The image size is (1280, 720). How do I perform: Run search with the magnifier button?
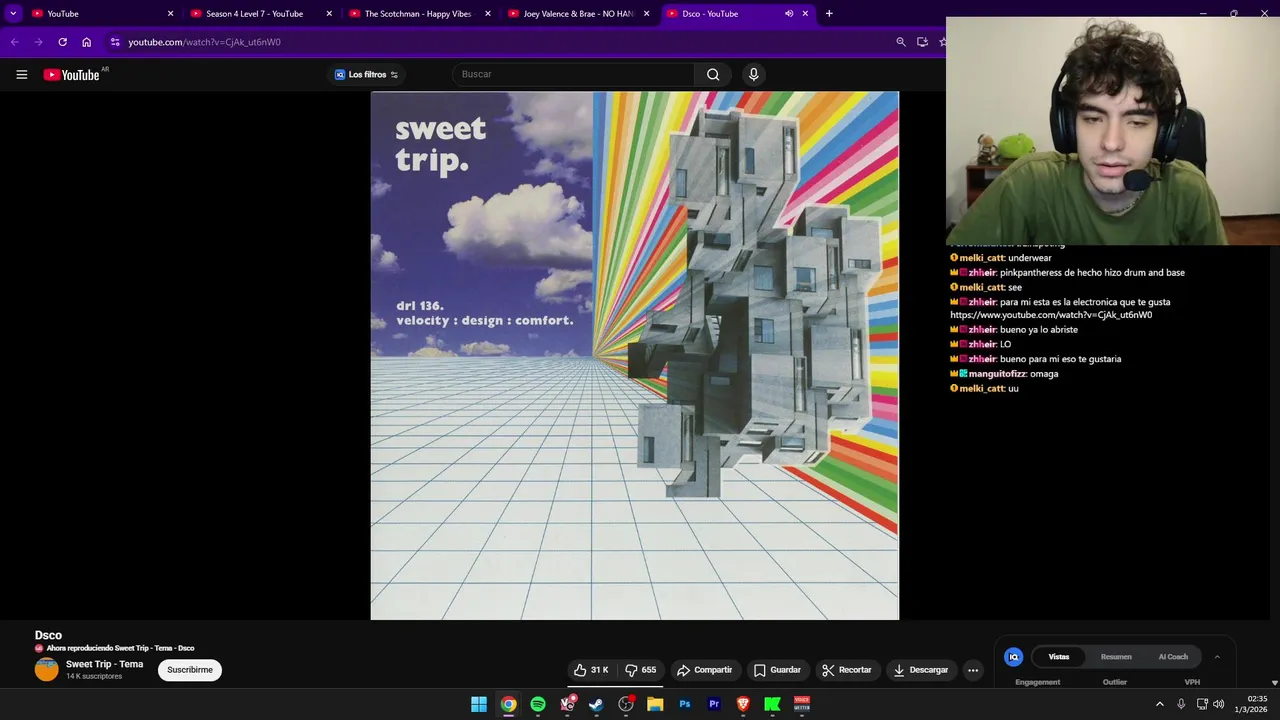click(713, 74)
